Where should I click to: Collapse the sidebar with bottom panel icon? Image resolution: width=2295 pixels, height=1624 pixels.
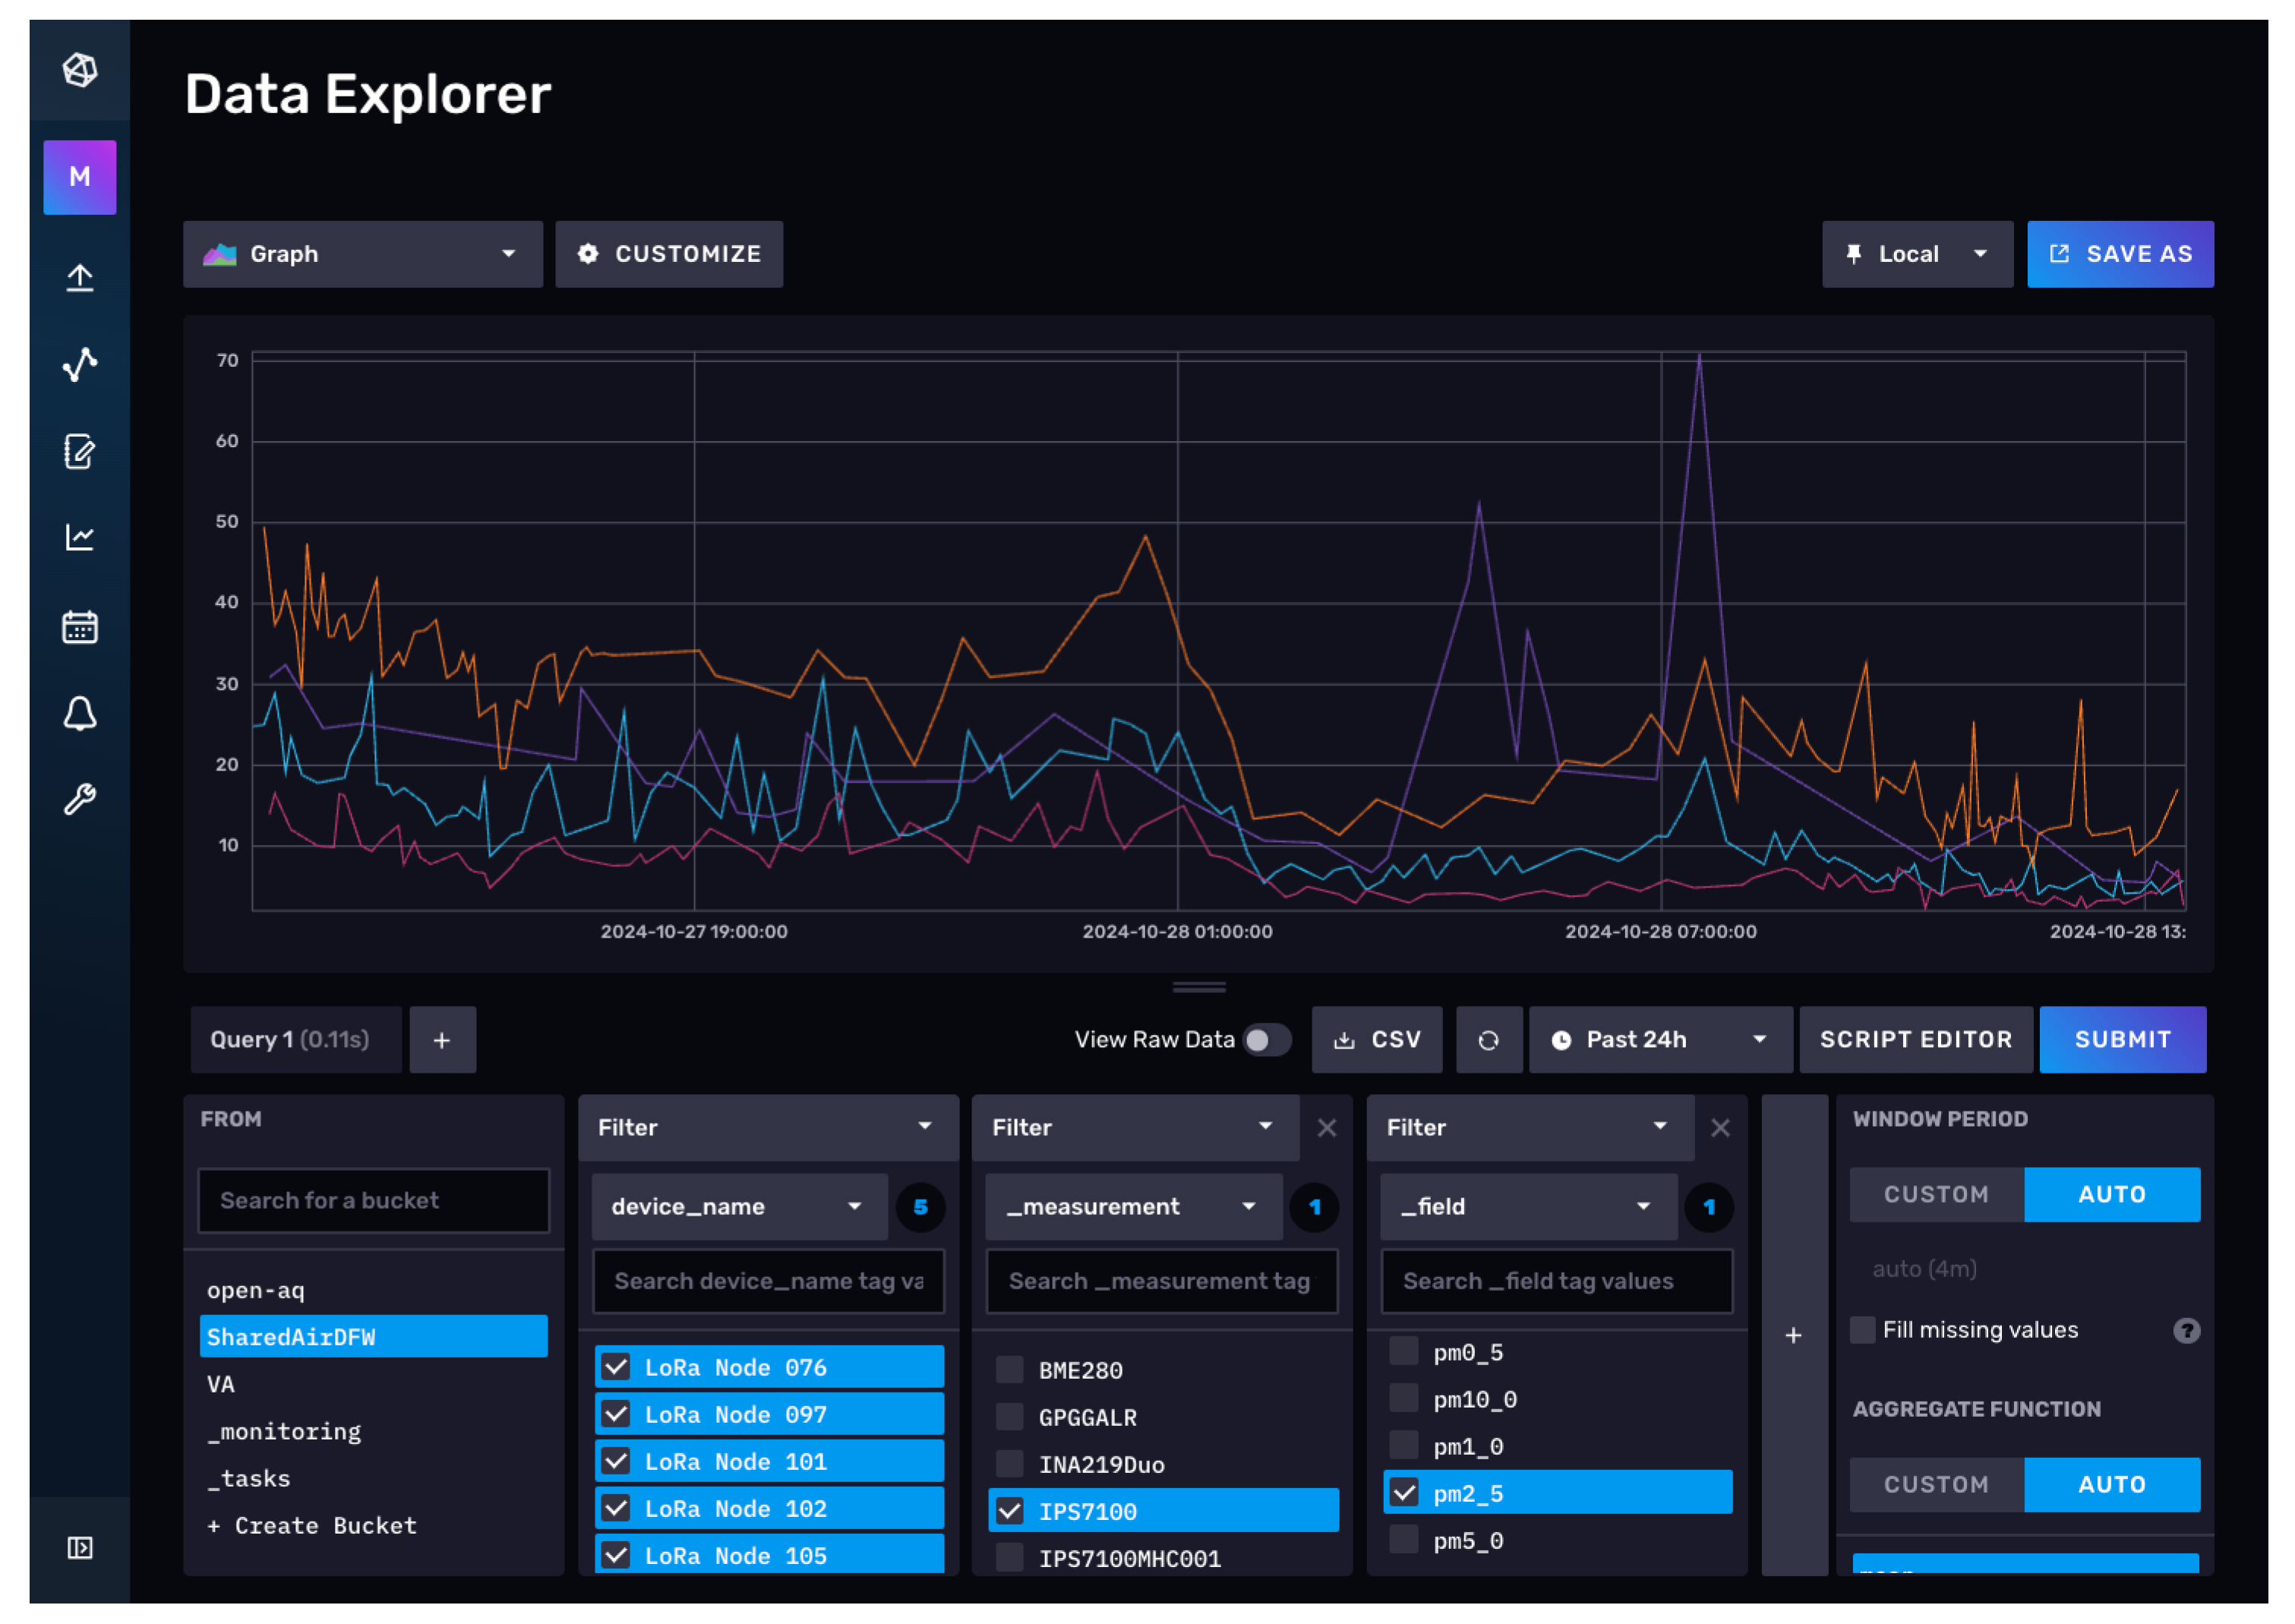coord(80,1547)
